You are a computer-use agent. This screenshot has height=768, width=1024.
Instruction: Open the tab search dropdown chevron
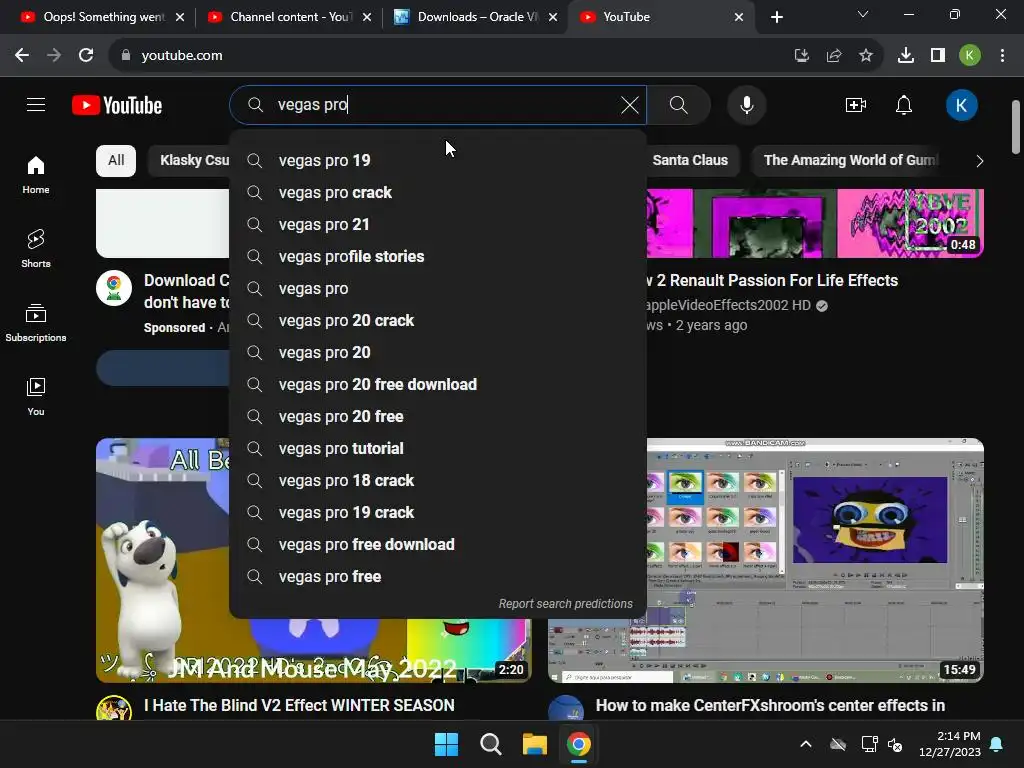coord(863,14)
